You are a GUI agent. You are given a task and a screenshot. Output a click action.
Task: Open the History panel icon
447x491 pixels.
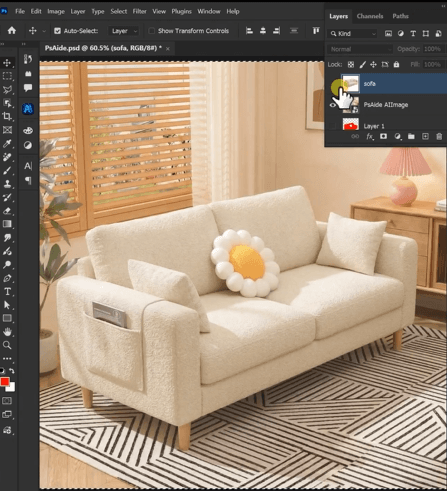(x=28, y=59)
